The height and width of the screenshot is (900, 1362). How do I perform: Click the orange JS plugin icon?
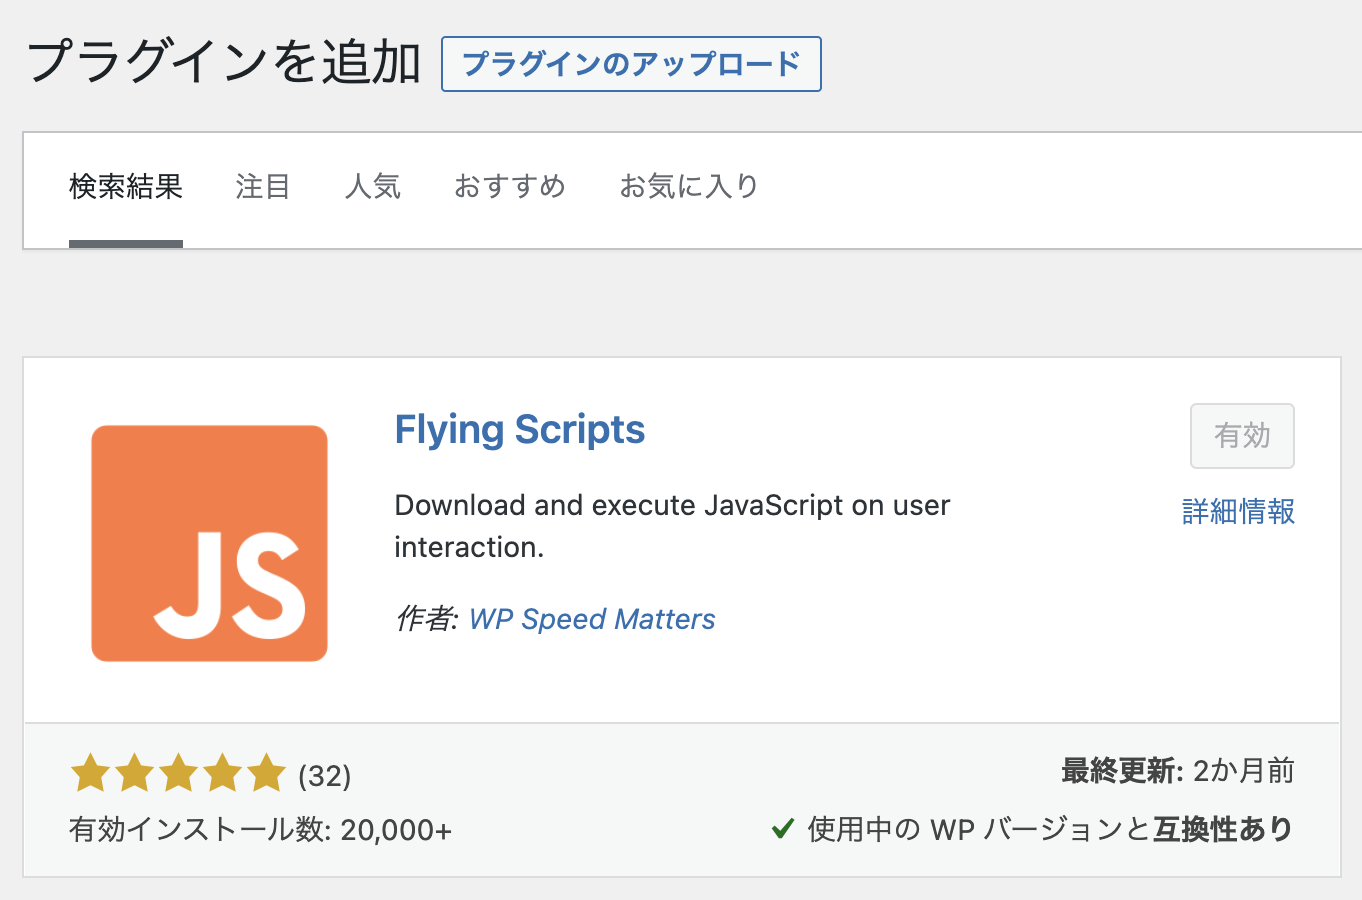[209, 543]
